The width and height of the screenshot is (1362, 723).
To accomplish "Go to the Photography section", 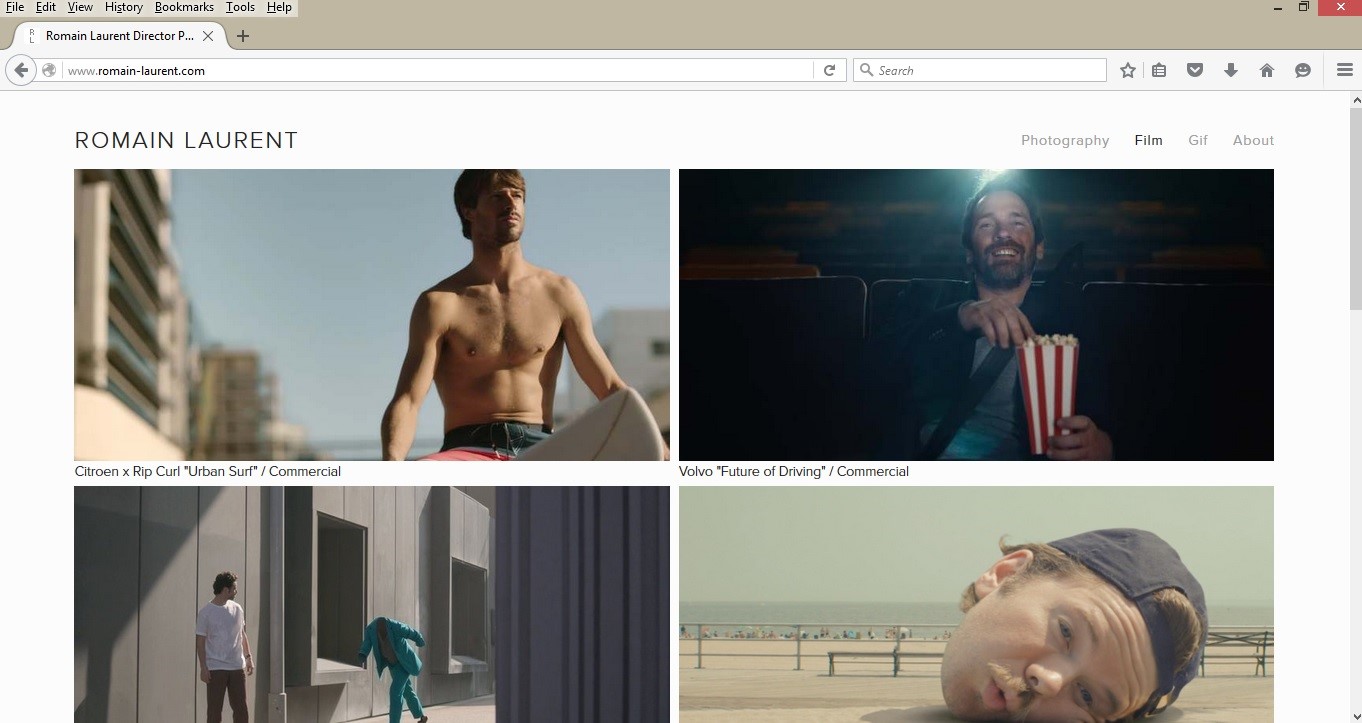I will [1065, 140].
